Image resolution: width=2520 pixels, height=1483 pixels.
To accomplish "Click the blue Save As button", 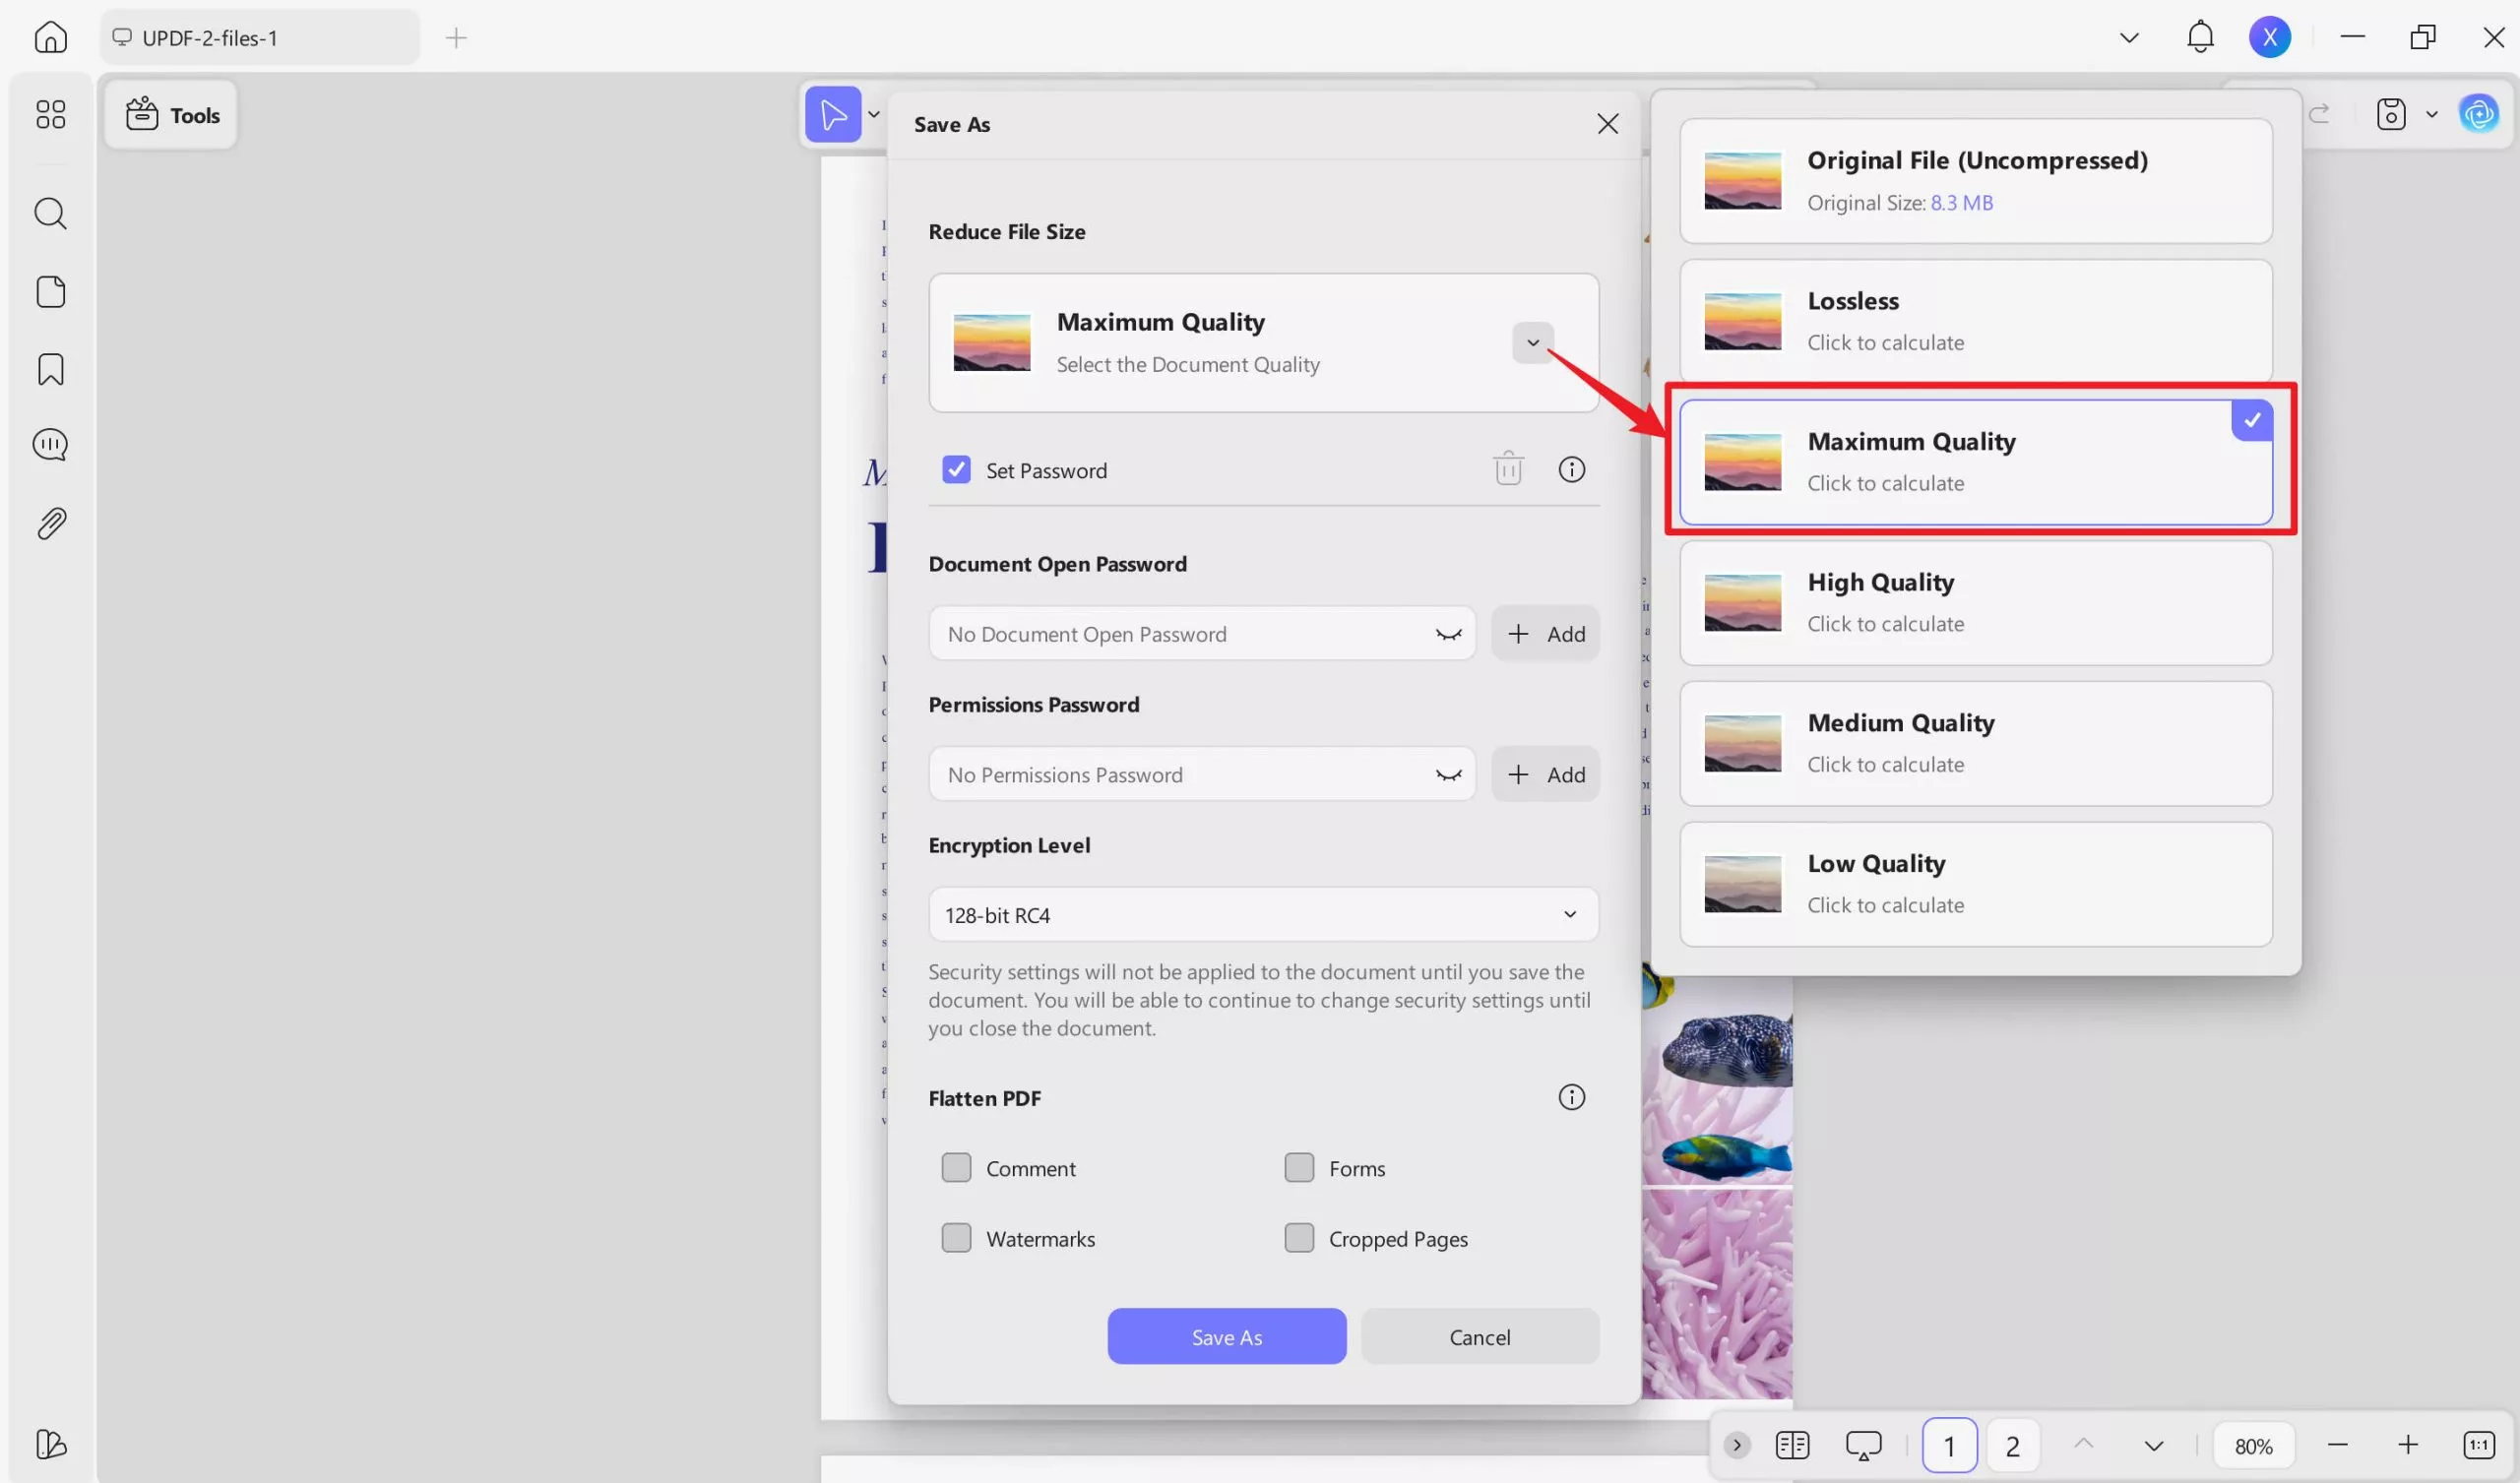I will 1226,1336.
